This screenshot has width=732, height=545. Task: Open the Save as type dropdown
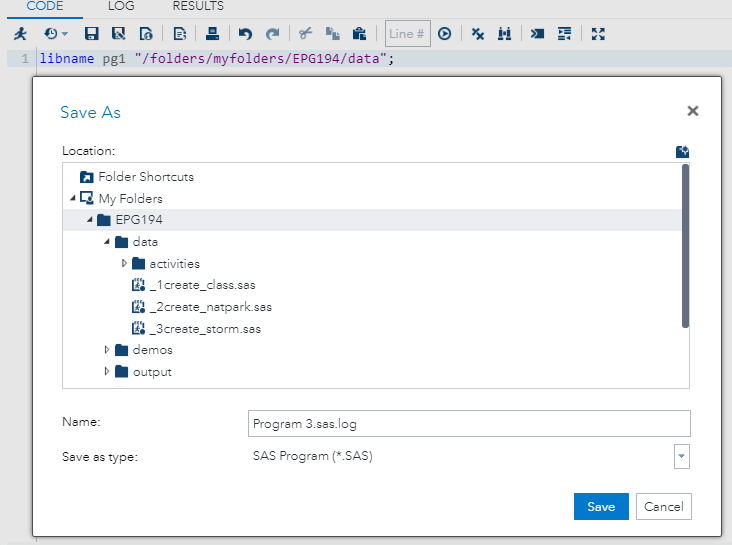pyautogui.click(x=681, y=457)
